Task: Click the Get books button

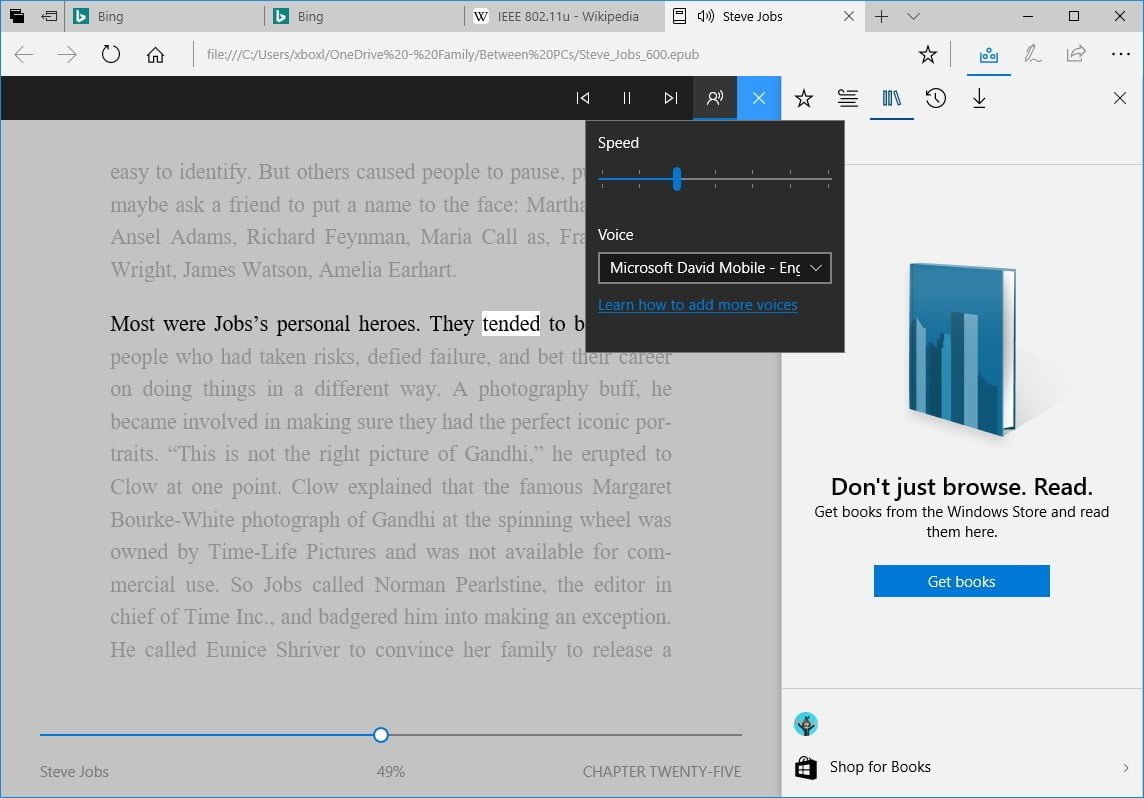Action: tap(961, 581)
